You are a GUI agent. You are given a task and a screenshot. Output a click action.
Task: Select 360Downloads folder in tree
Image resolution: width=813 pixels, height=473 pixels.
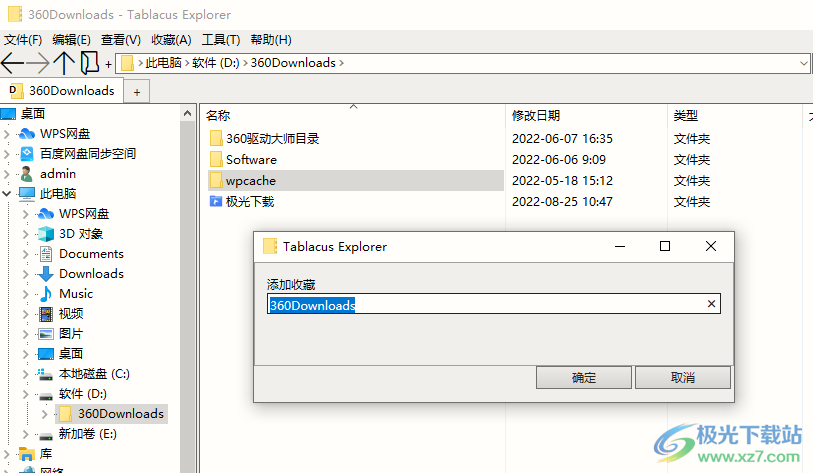coord(111,414)
